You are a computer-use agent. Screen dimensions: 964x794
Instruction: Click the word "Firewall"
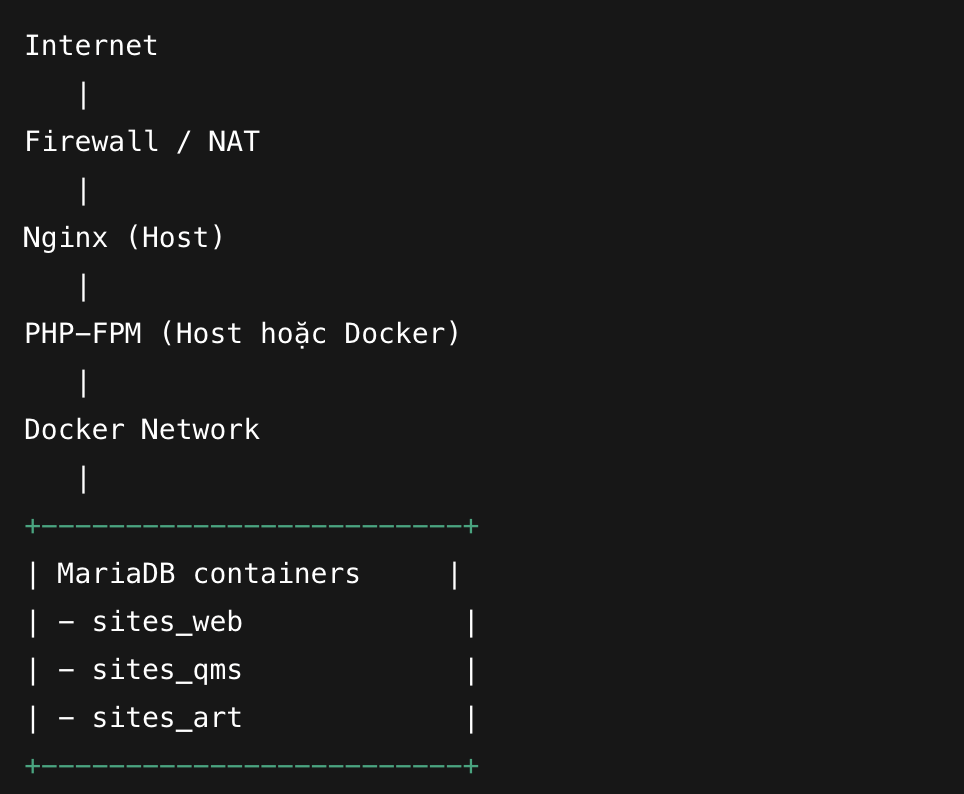click(x=91, y=142)
